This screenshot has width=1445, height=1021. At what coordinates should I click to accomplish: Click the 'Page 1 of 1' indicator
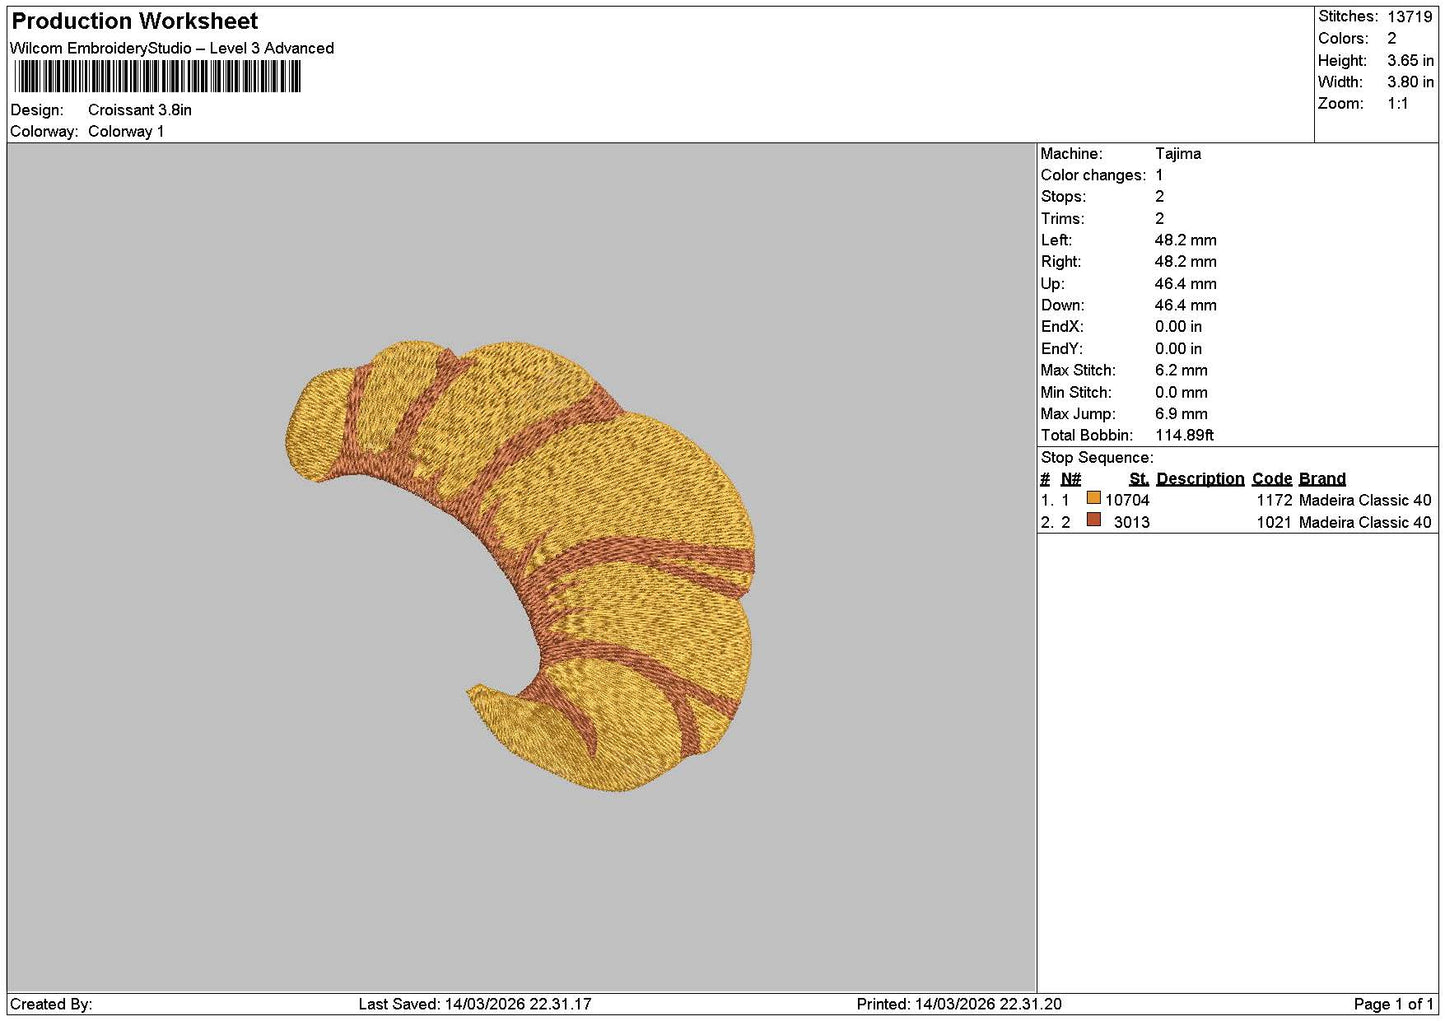tap(1394, 1004)
